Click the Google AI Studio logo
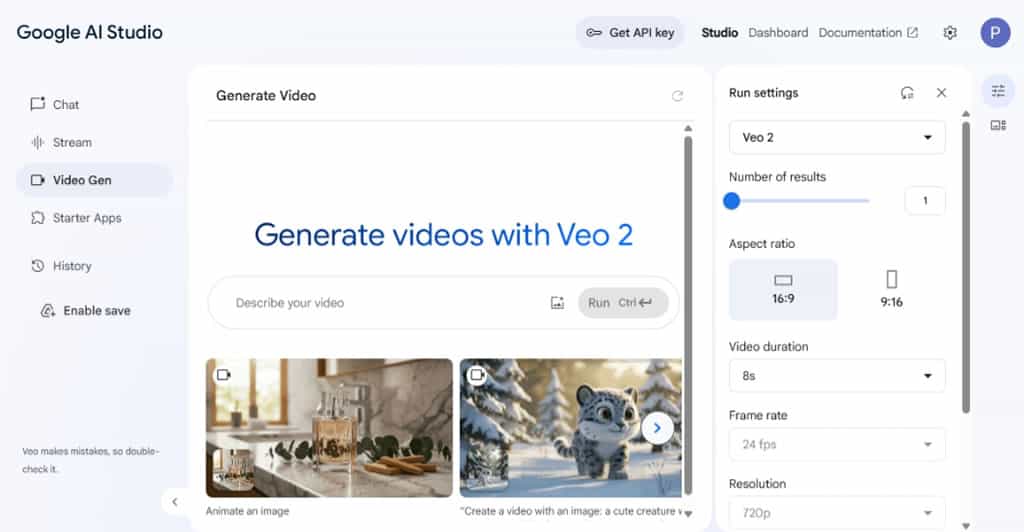This screenshot has width=1024, height=532. click(x=89, y=33)
